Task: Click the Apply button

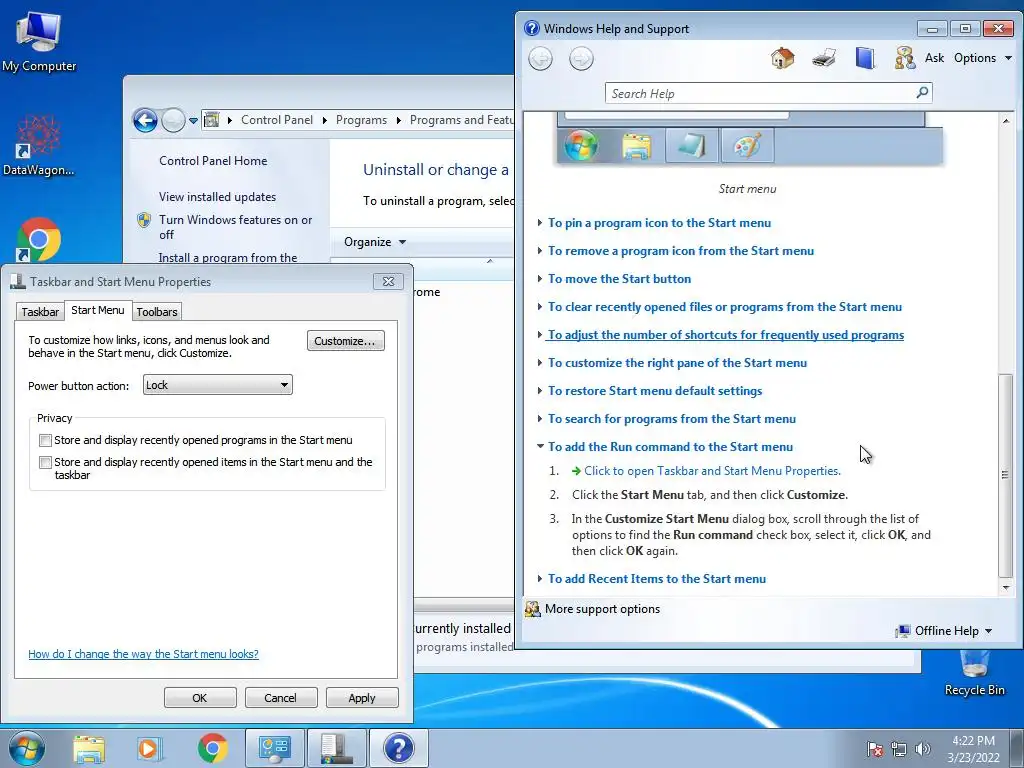Action: coord(362,698)
